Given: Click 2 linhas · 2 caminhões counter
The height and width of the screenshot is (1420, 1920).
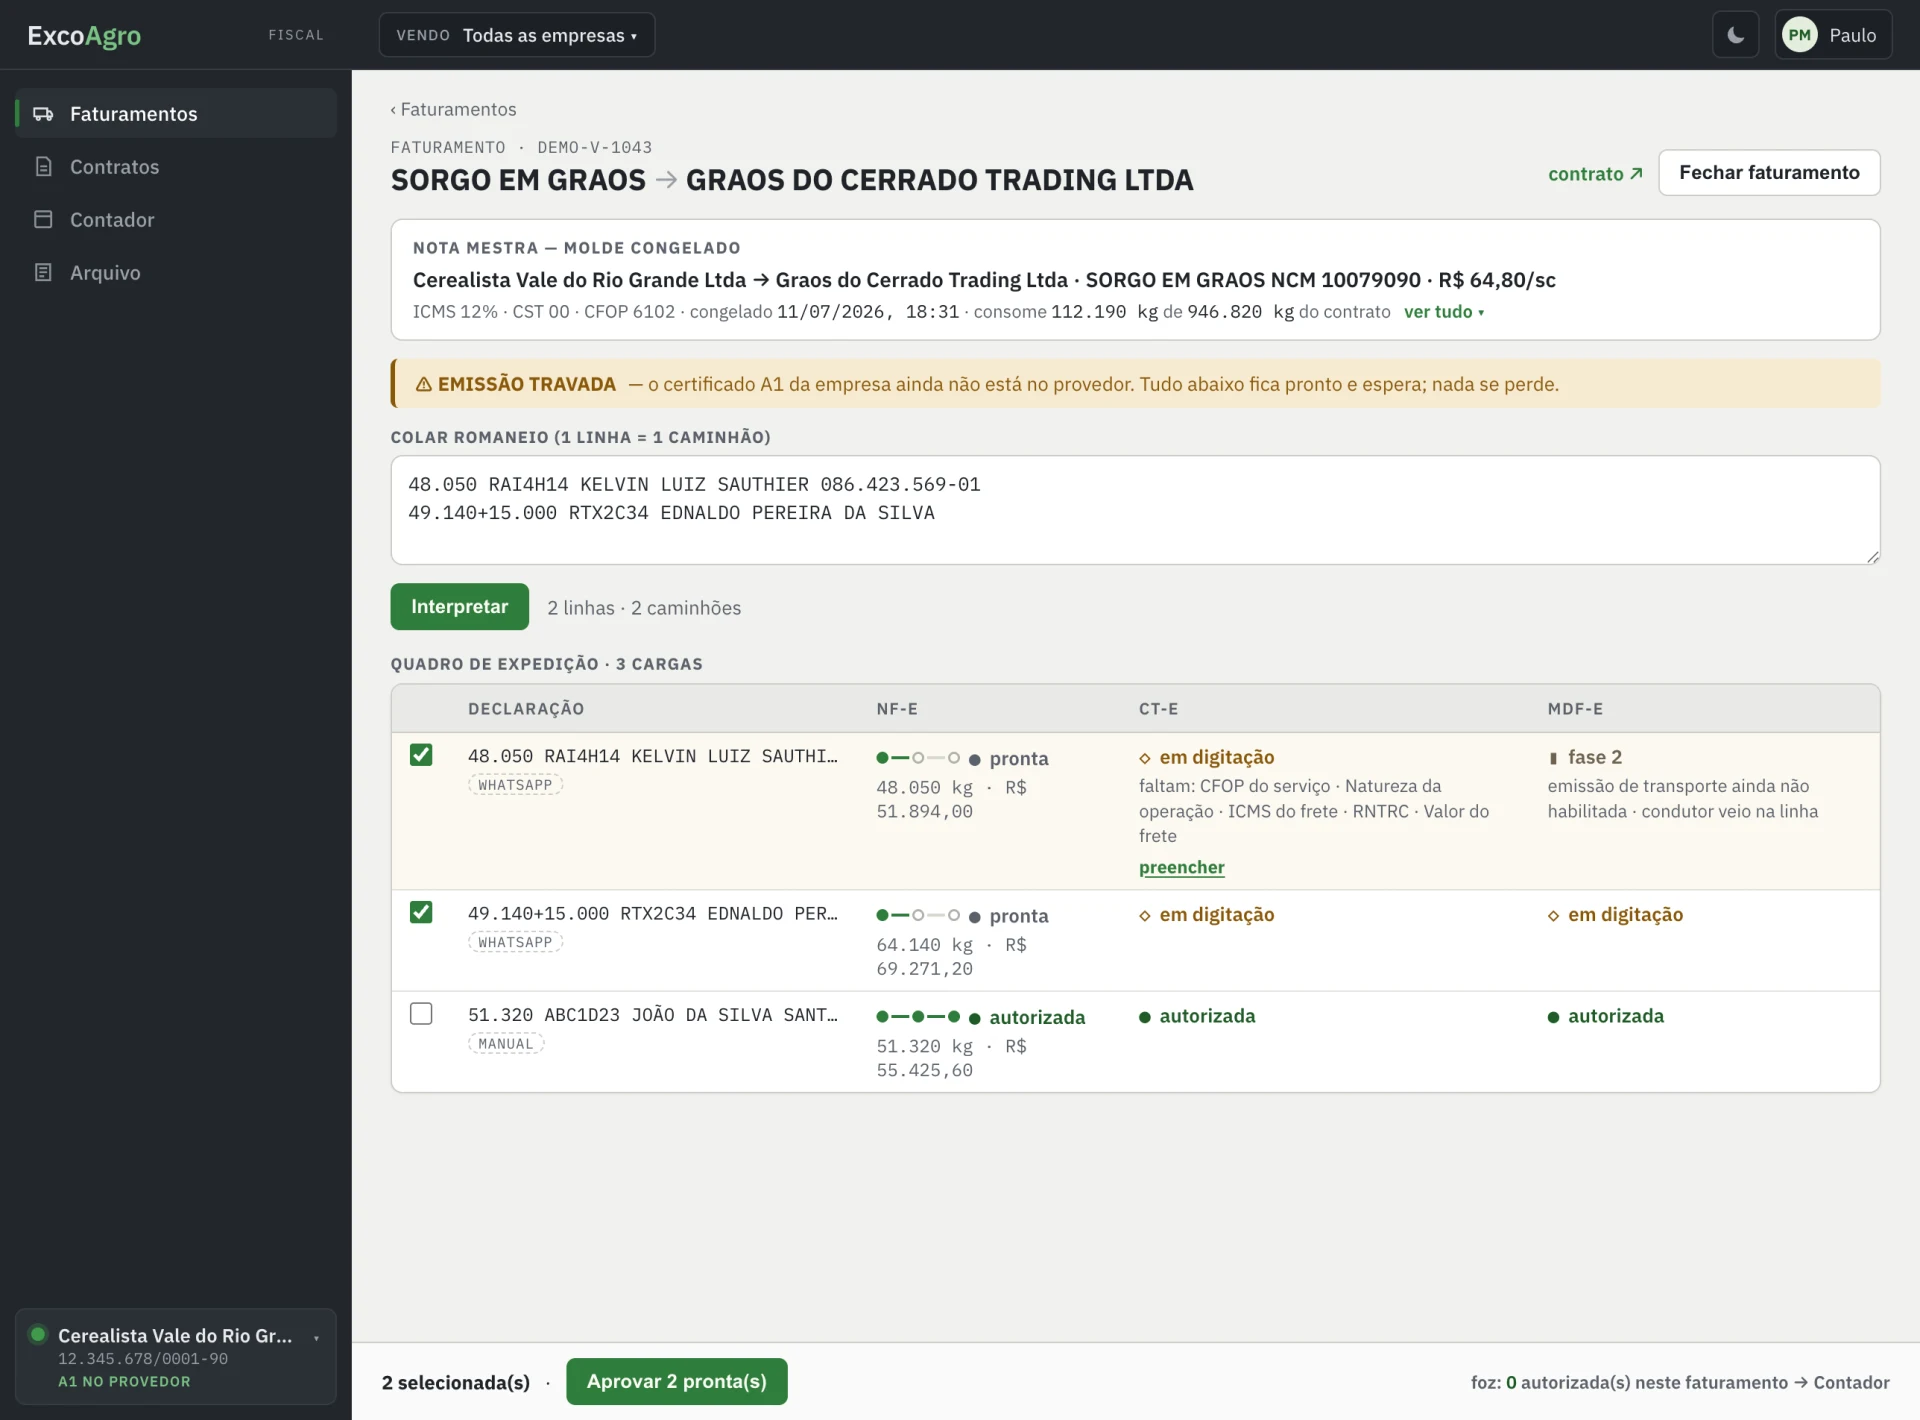Looking at the screenshot, I should (x=644, y=608).
